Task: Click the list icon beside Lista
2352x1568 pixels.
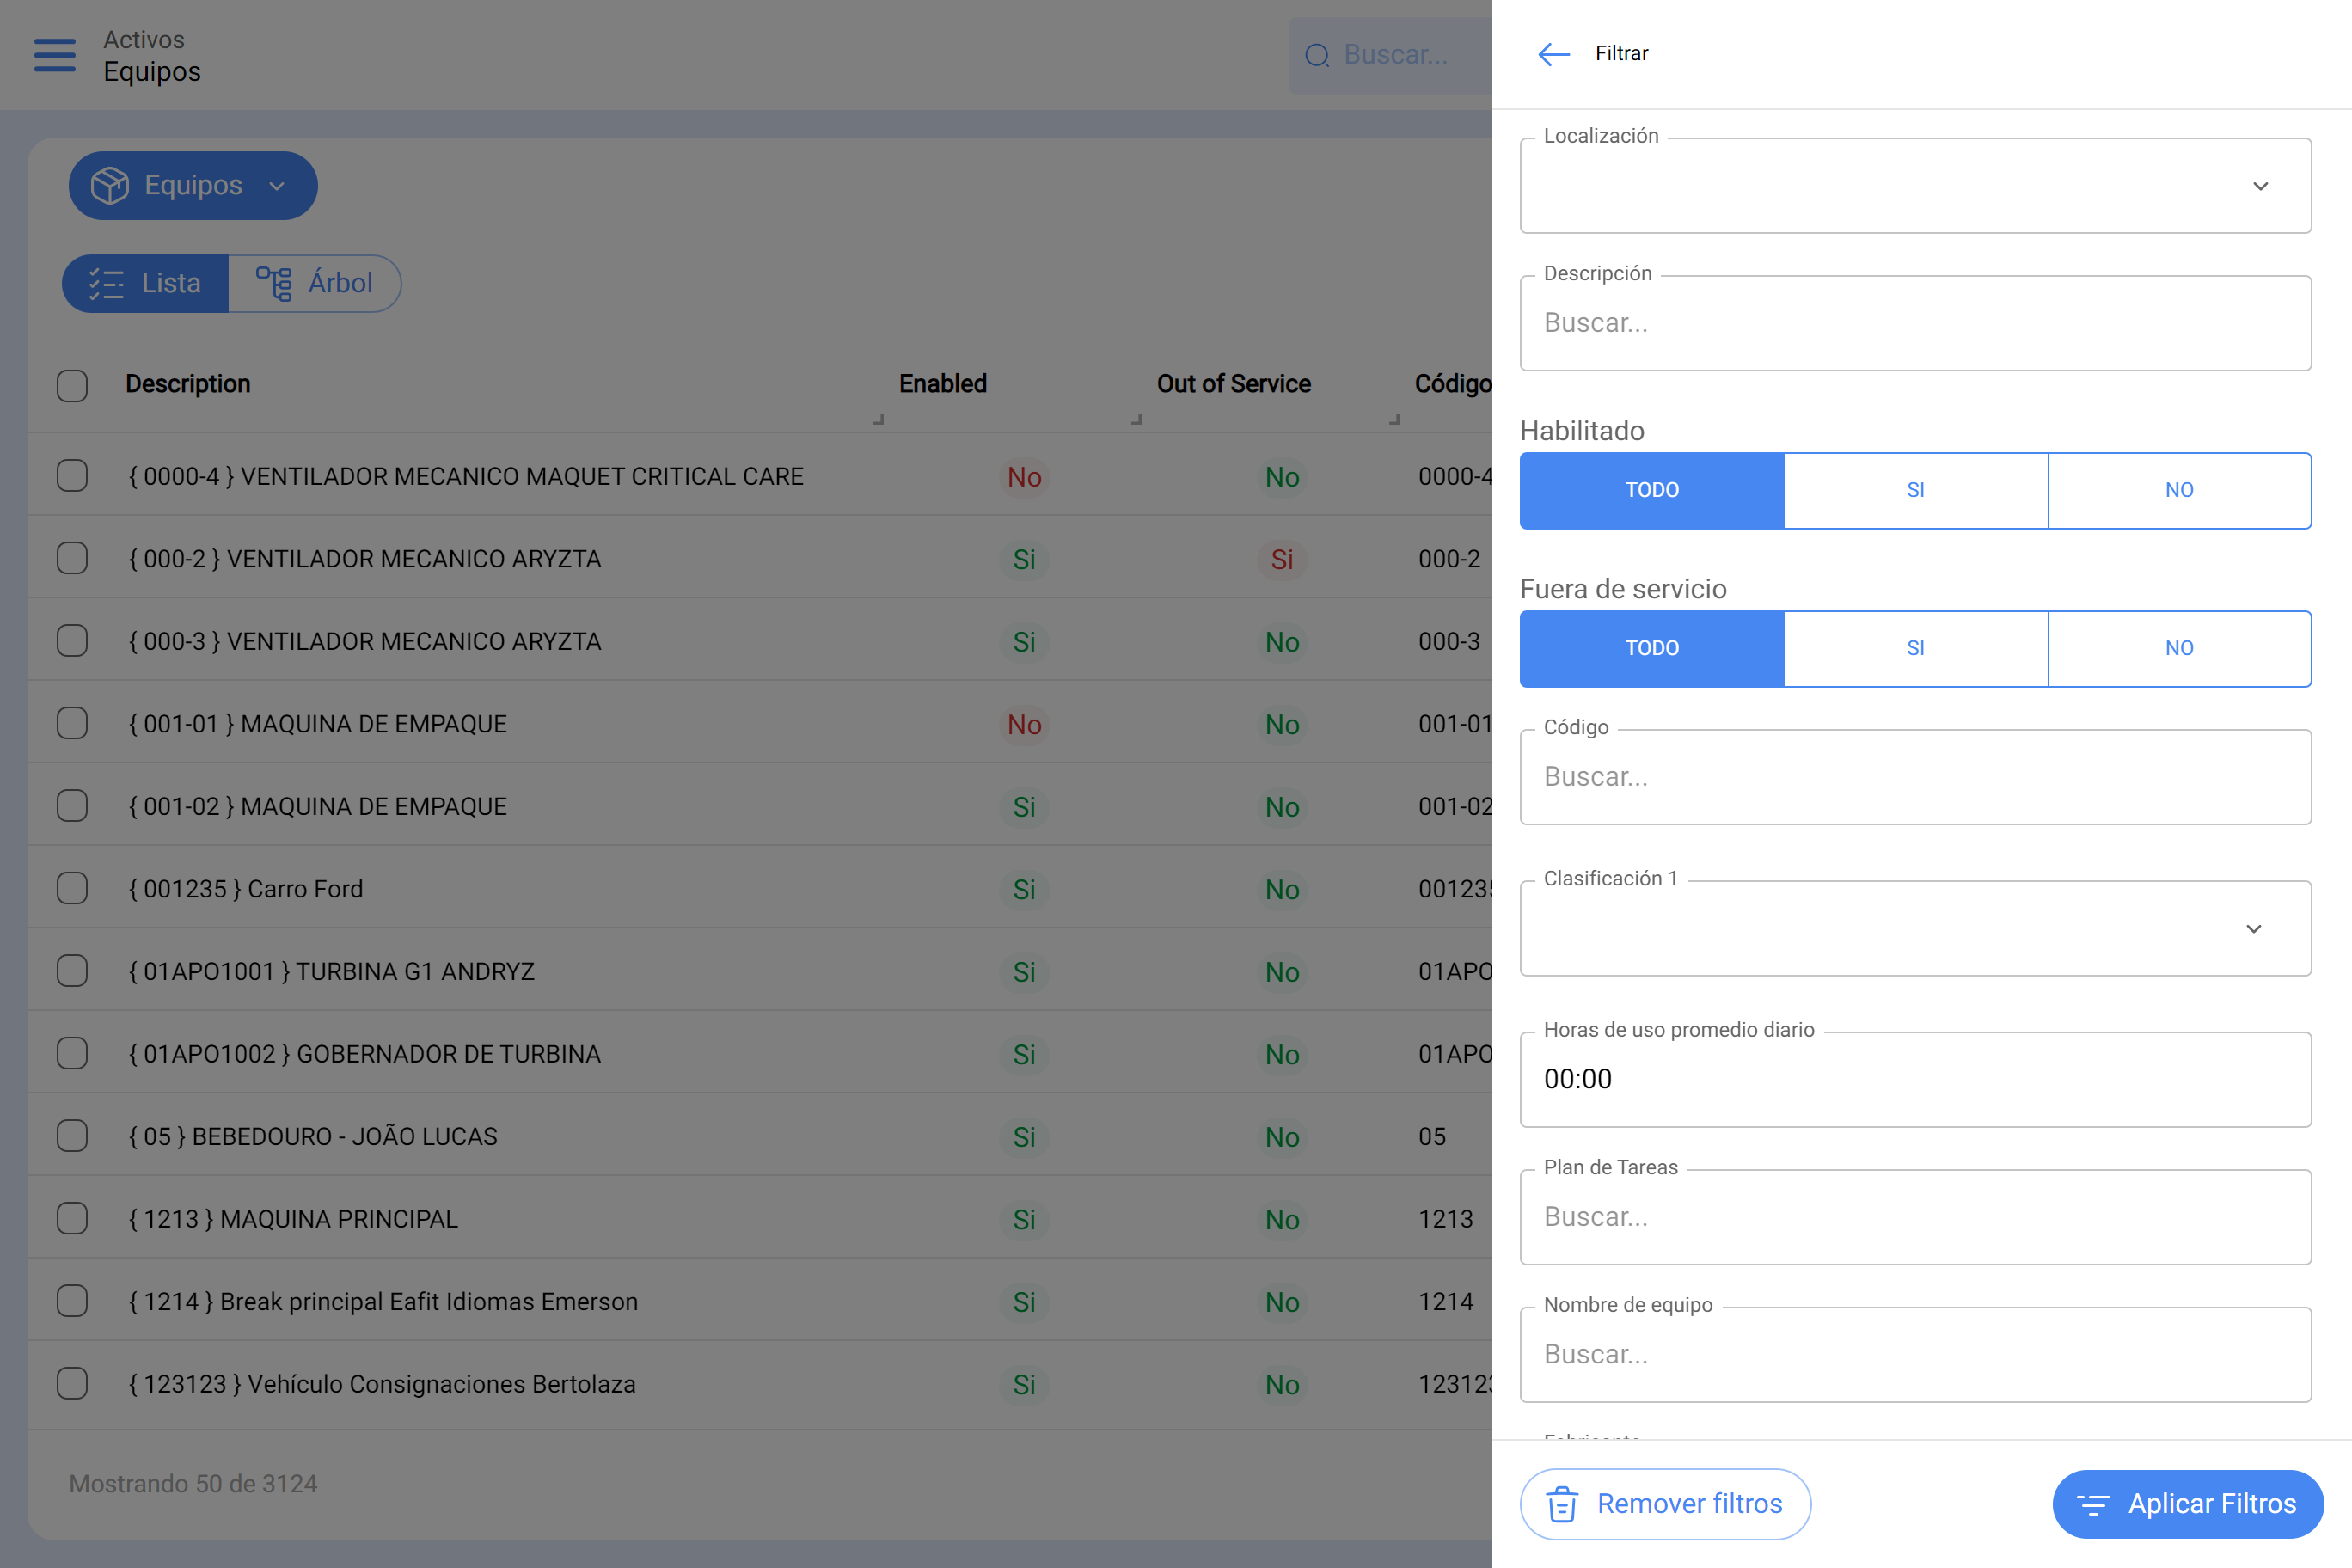Action: tap(106, 284)
